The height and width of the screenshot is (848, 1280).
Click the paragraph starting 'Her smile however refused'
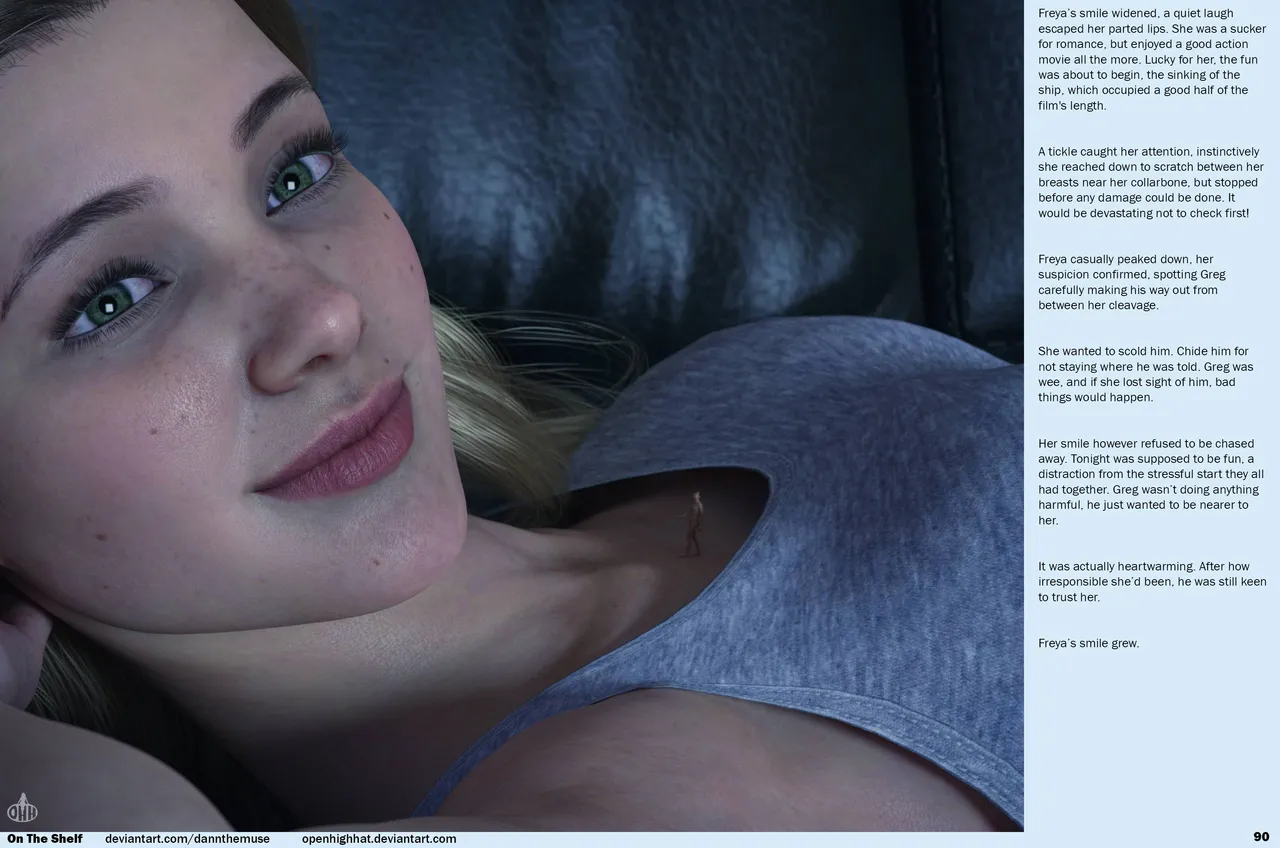coord(1151,482)
